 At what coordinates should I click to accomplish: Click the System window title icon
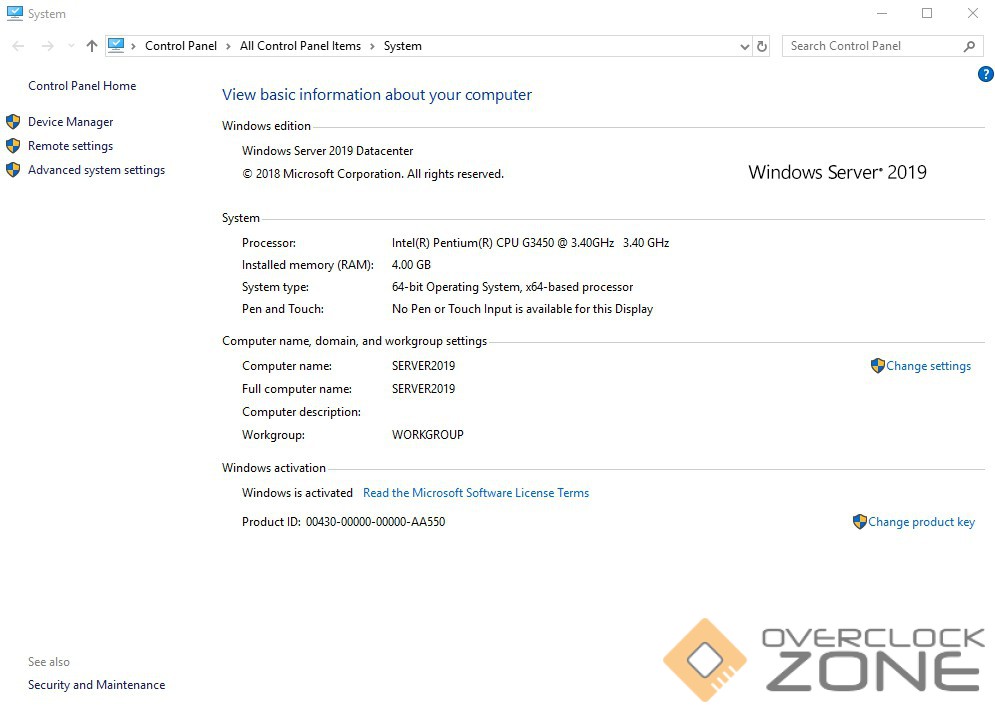point(15,13)
